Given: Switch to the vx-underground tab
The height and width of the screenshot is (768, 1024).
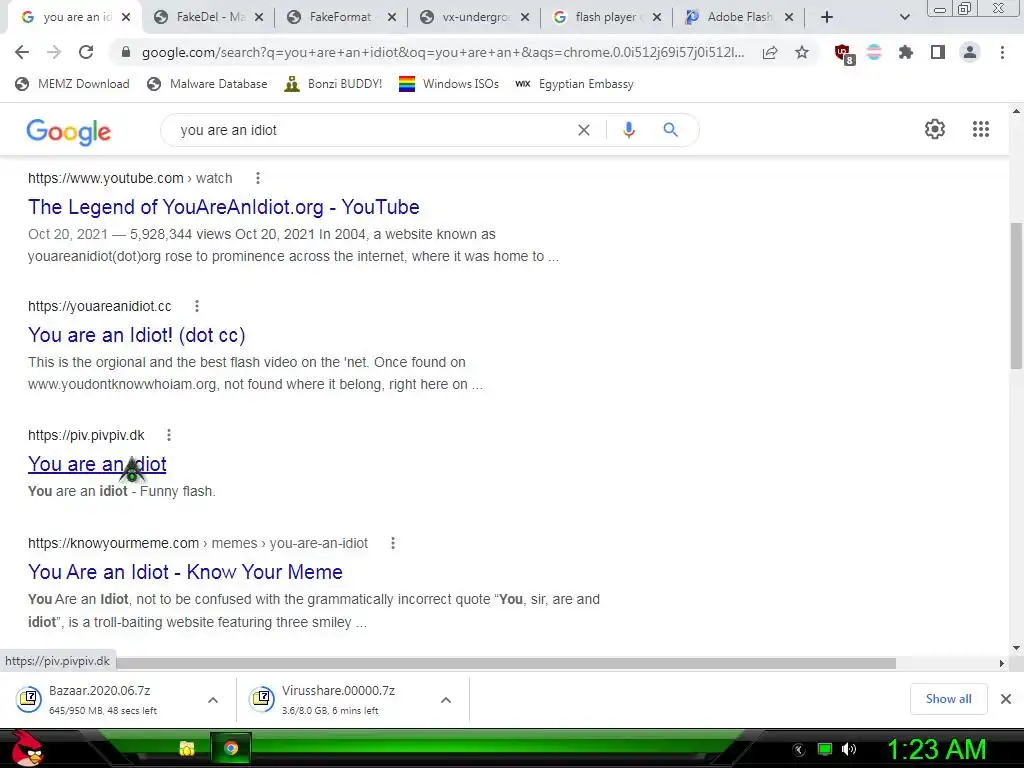Looking at the screenshot, I should pos(475,17).
